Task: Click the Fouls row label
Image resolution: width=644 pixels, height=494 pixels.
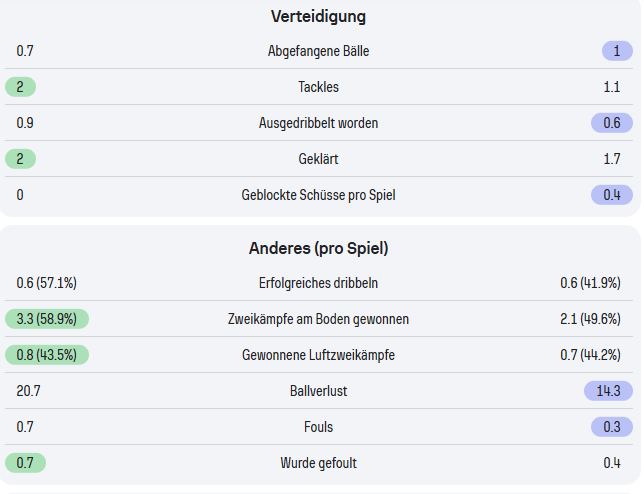Action: [318, 427]
